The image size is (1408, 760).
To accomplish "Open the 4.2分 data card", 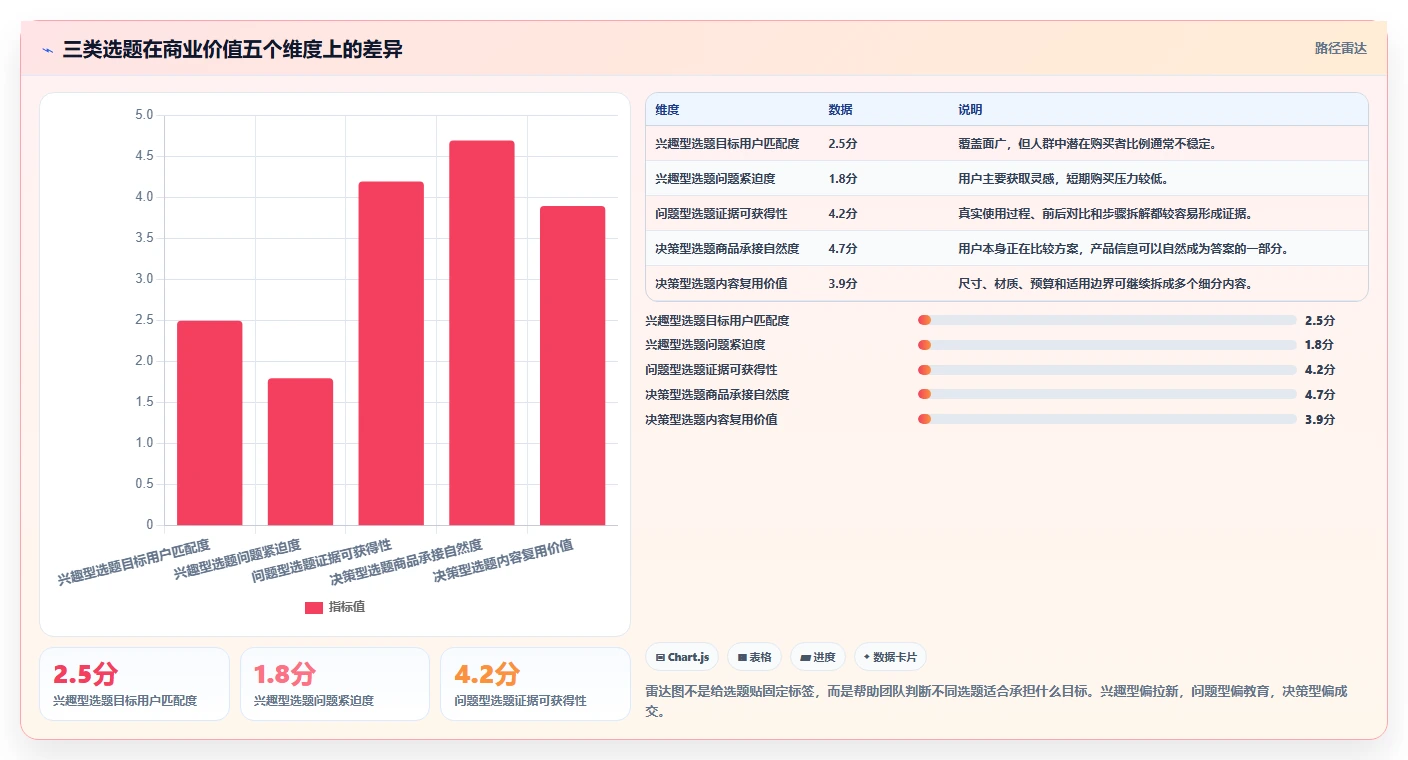I will [535, 684].
